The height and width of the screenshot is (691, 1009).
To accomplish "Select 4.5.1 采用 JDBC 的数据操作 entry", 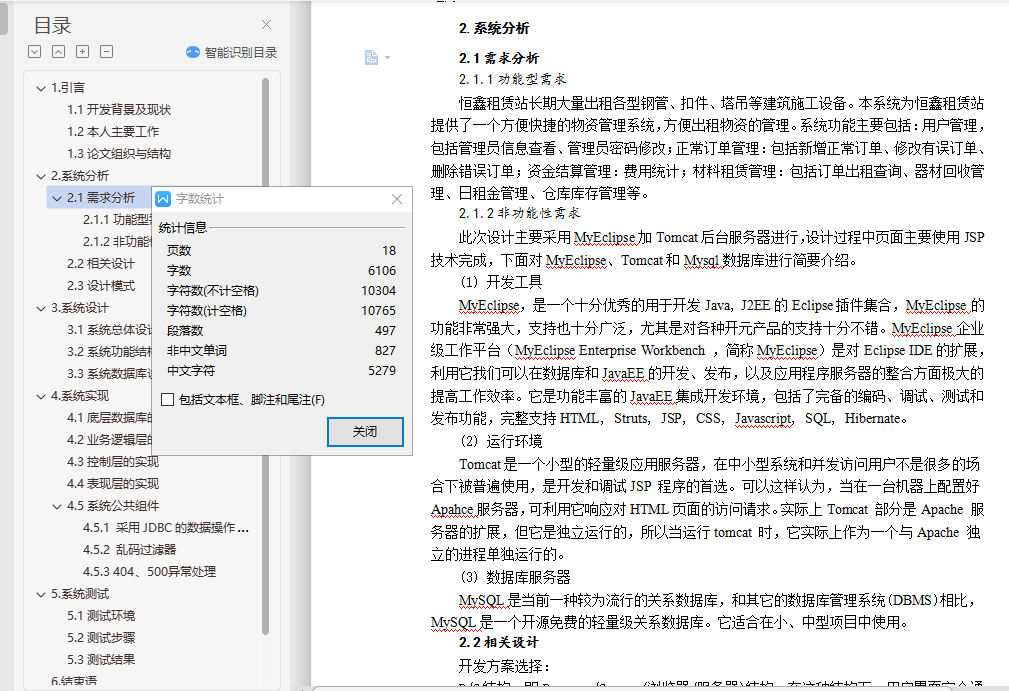I will pos(165,528).
